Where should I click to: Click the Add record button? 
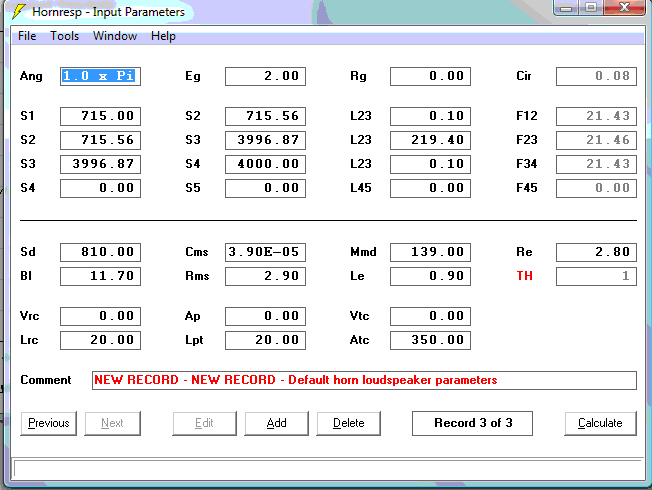pyautogui.click(x=277, y=423)
